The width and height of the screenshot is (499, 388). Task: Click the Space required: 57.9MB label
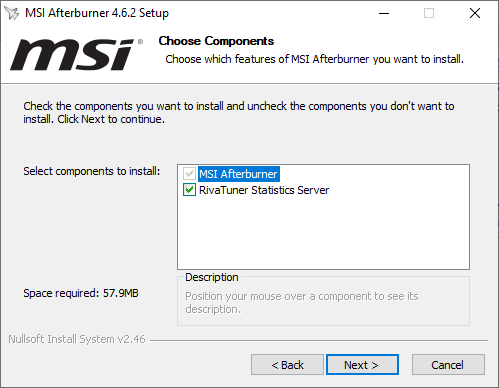[81, 293]
